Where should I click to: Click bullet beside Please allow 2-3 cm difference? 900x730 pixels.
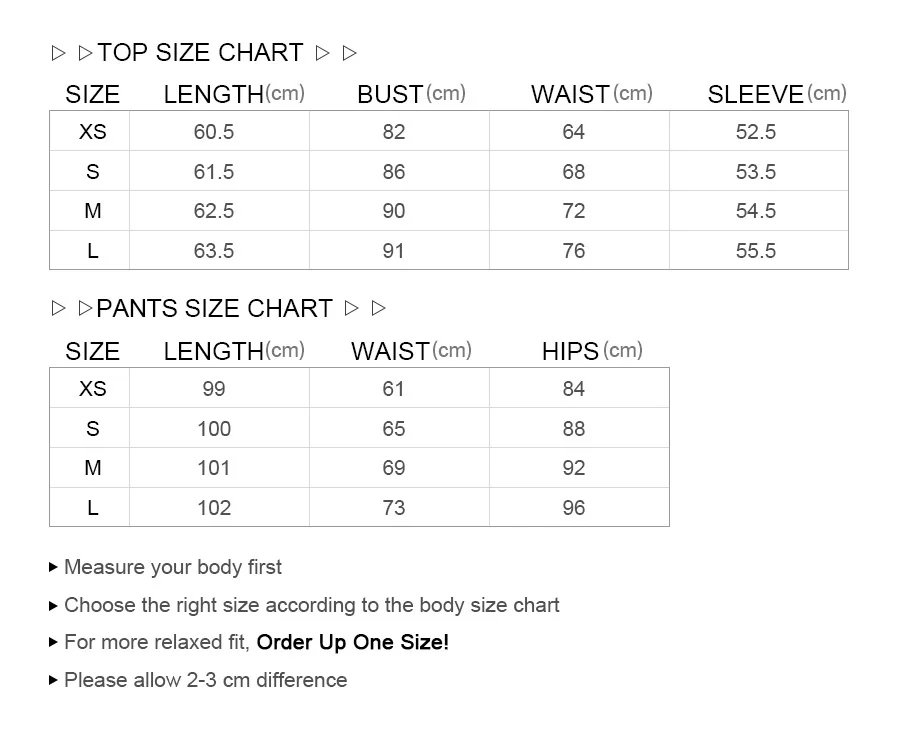[x=53, y=681]
